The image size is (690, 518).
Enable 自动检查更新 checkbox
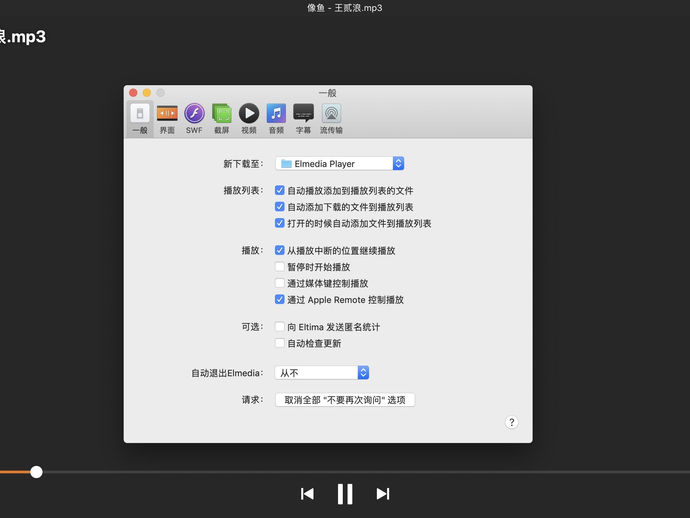tap(279, 343)
